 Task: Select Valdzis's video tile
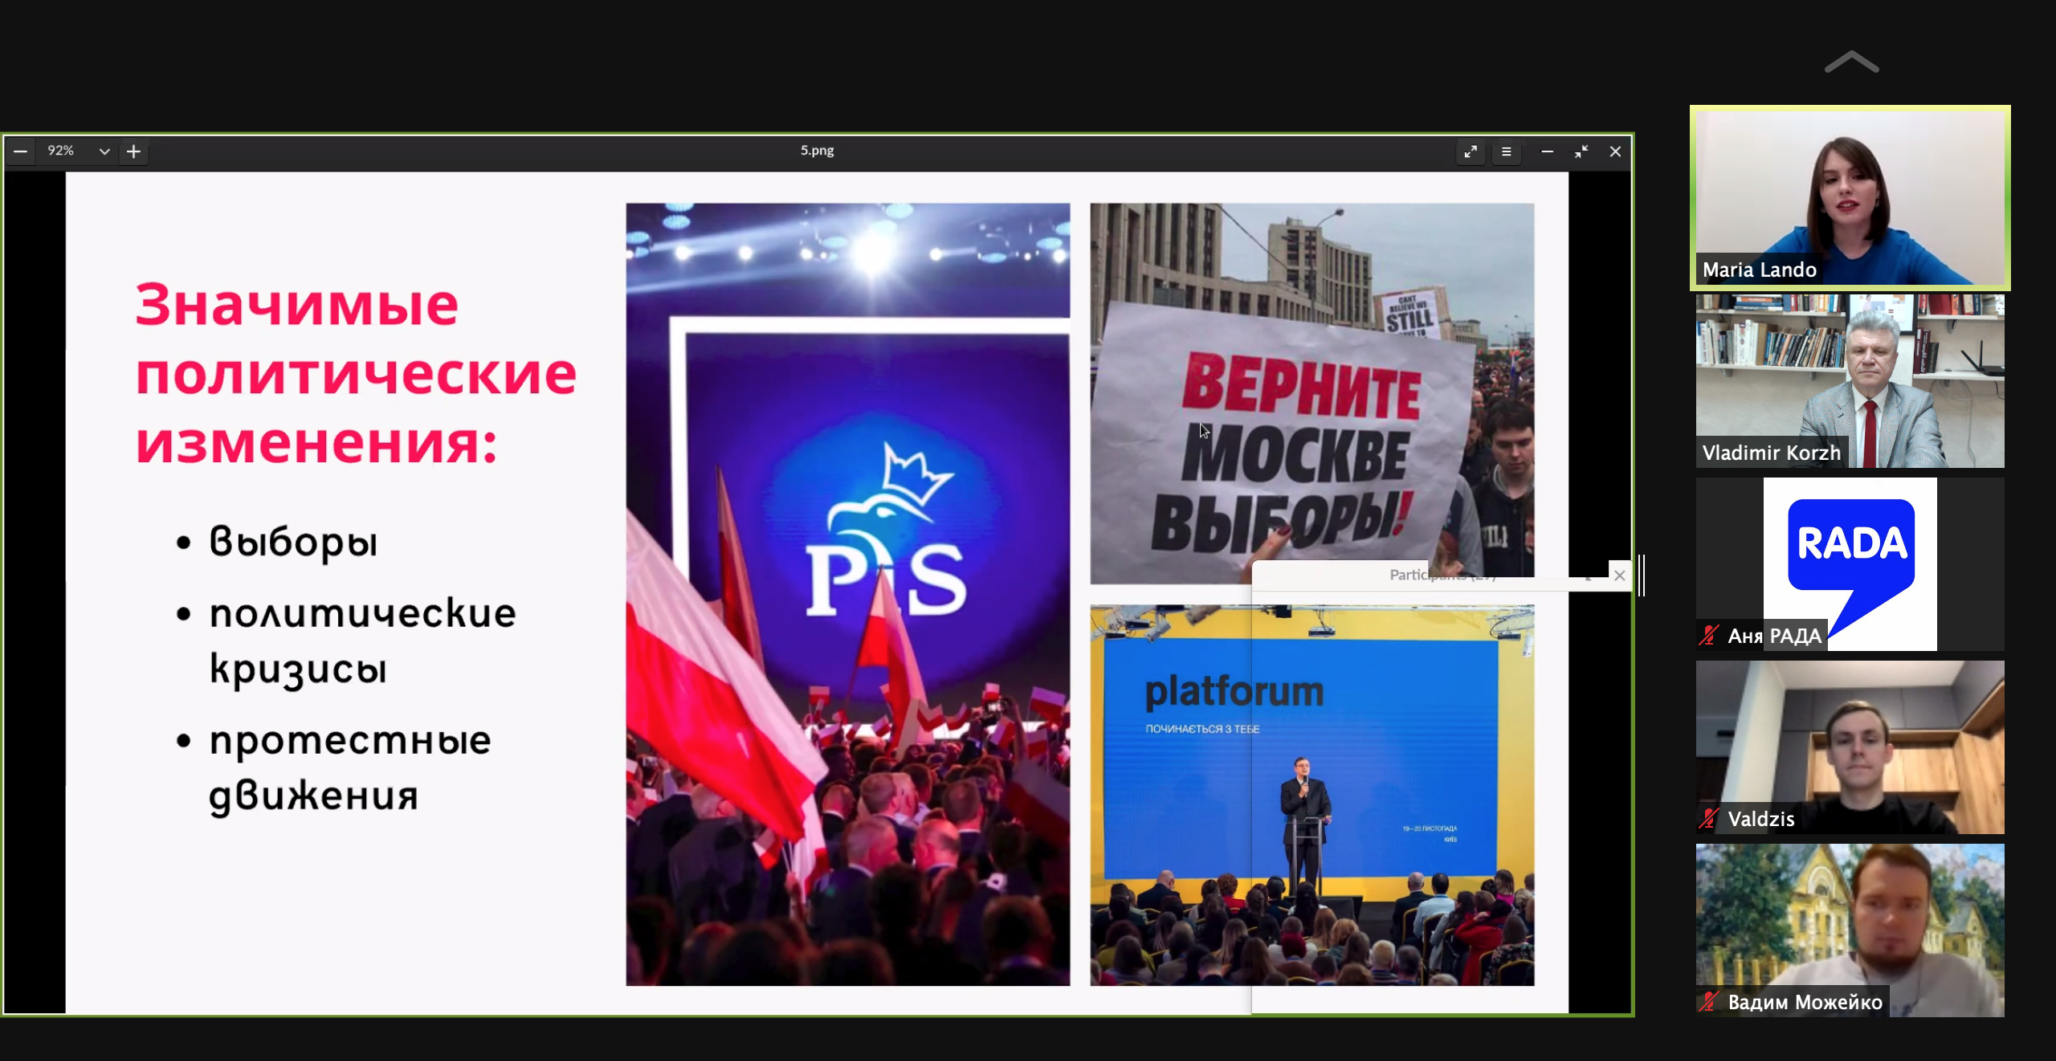[x=1849, y=746]
